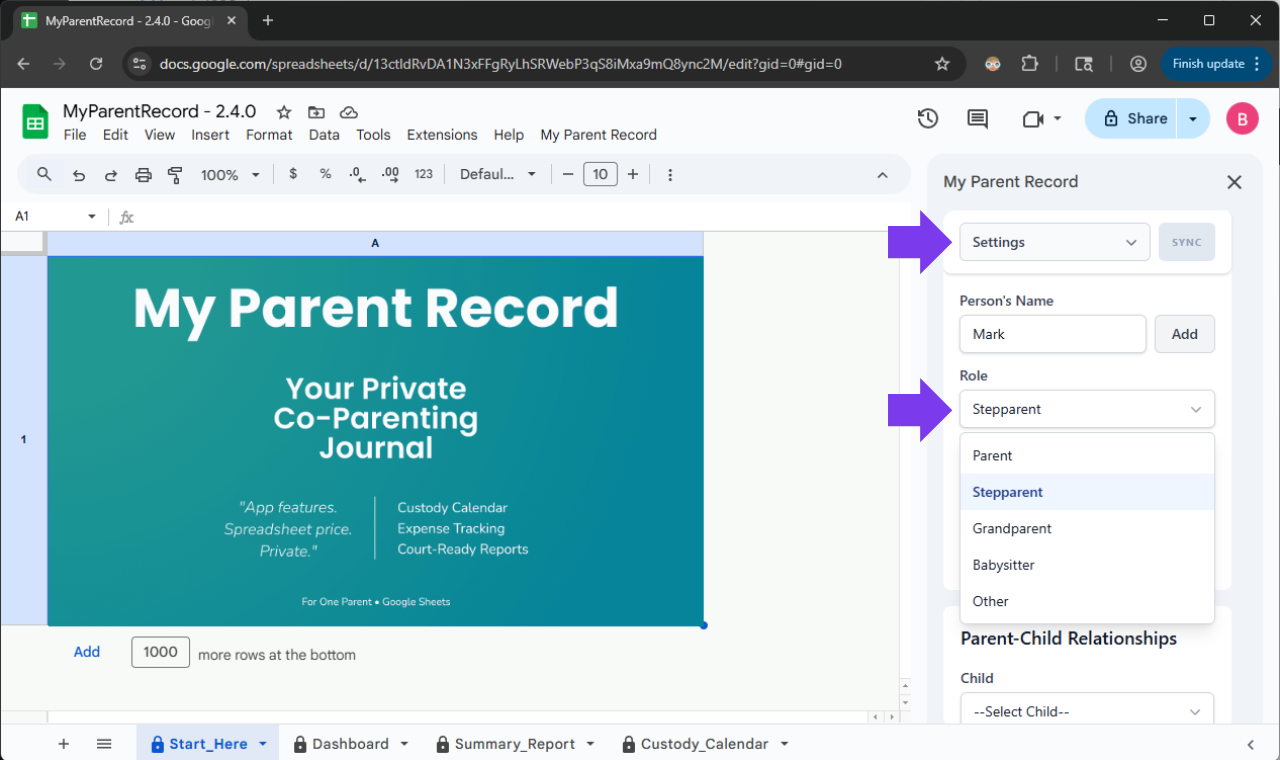Select the paint format tool
The width and height of the screenshot is (1280, 760).
tap(175, 175)
